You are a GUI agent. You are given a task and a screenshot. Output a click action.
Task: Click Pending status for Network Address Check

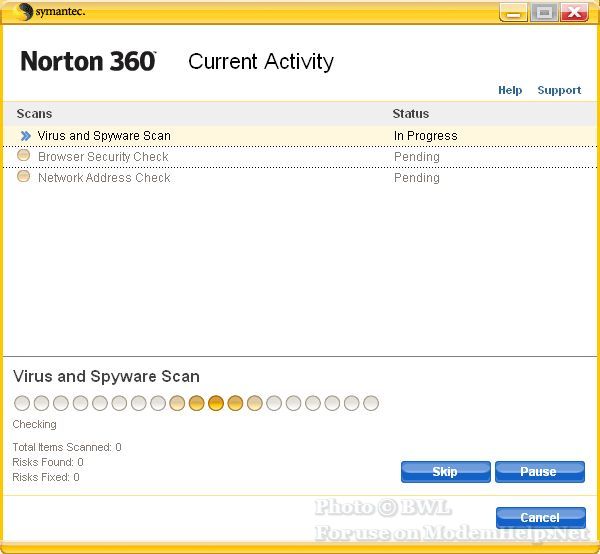(x=417, y=178)
